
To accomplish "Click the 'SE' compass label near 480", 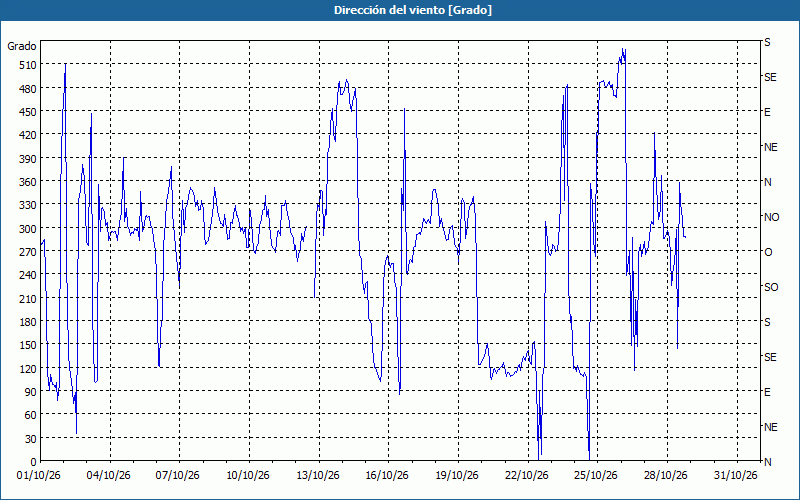I will [x=770, y=78].
